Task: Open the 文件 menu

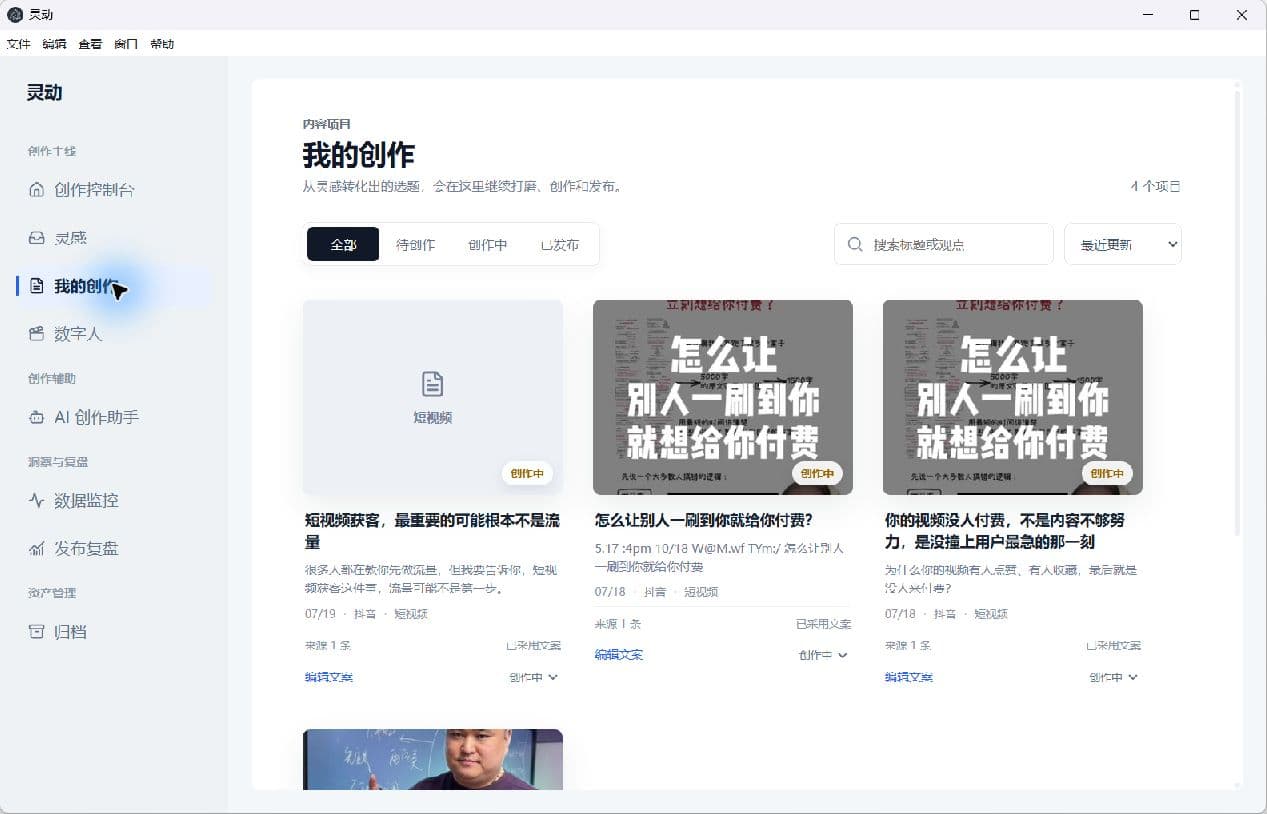Action: click(18, 44)
